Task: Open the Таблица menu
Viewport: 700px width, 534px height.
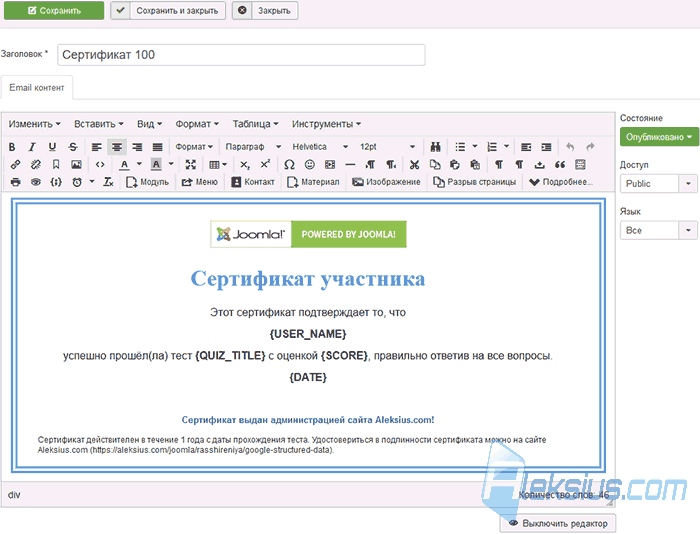Action: pyautogui.click(x=255, y=124)
